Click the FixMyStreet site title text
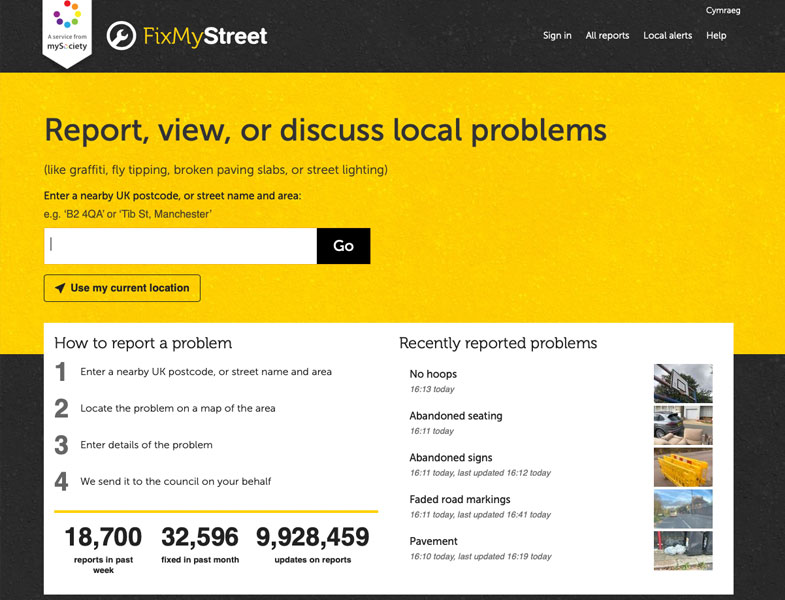The image size is (785, 600). tap(205, 37)
